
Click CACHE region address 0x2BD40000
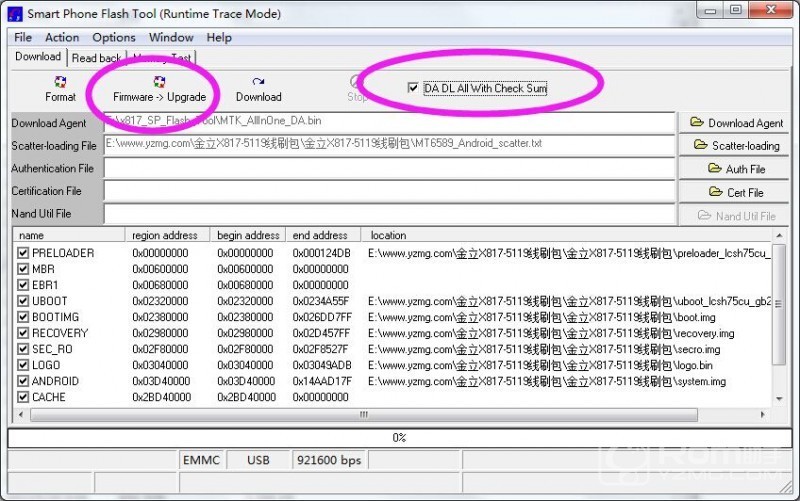161,397
